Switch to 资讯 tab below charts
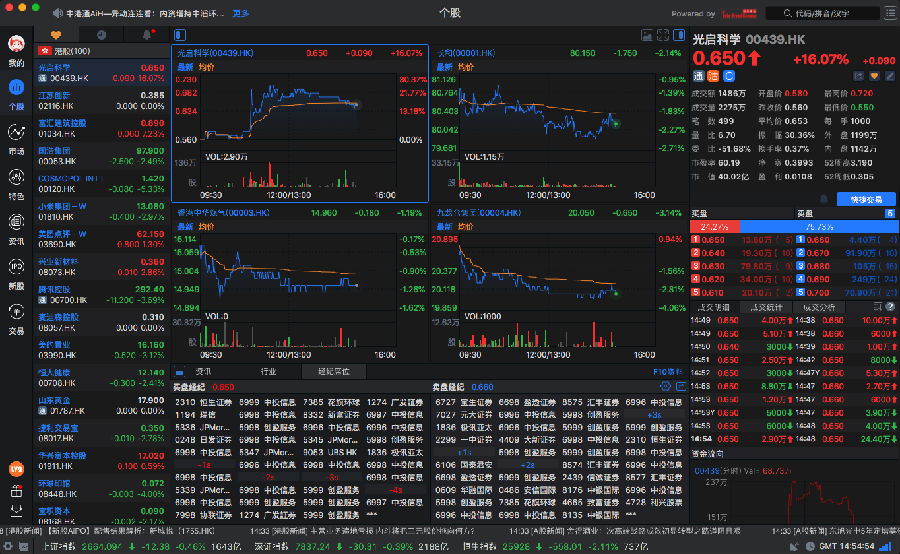This screenshot has height=554, width=900. point(203,371)
